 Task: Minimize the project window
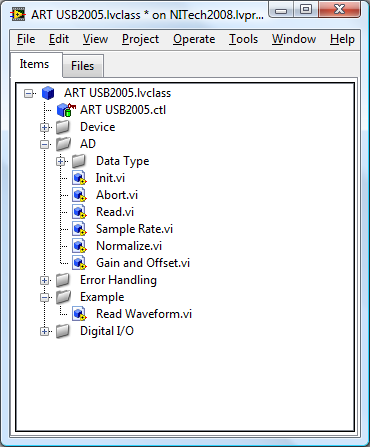click(x=281, y=10)
